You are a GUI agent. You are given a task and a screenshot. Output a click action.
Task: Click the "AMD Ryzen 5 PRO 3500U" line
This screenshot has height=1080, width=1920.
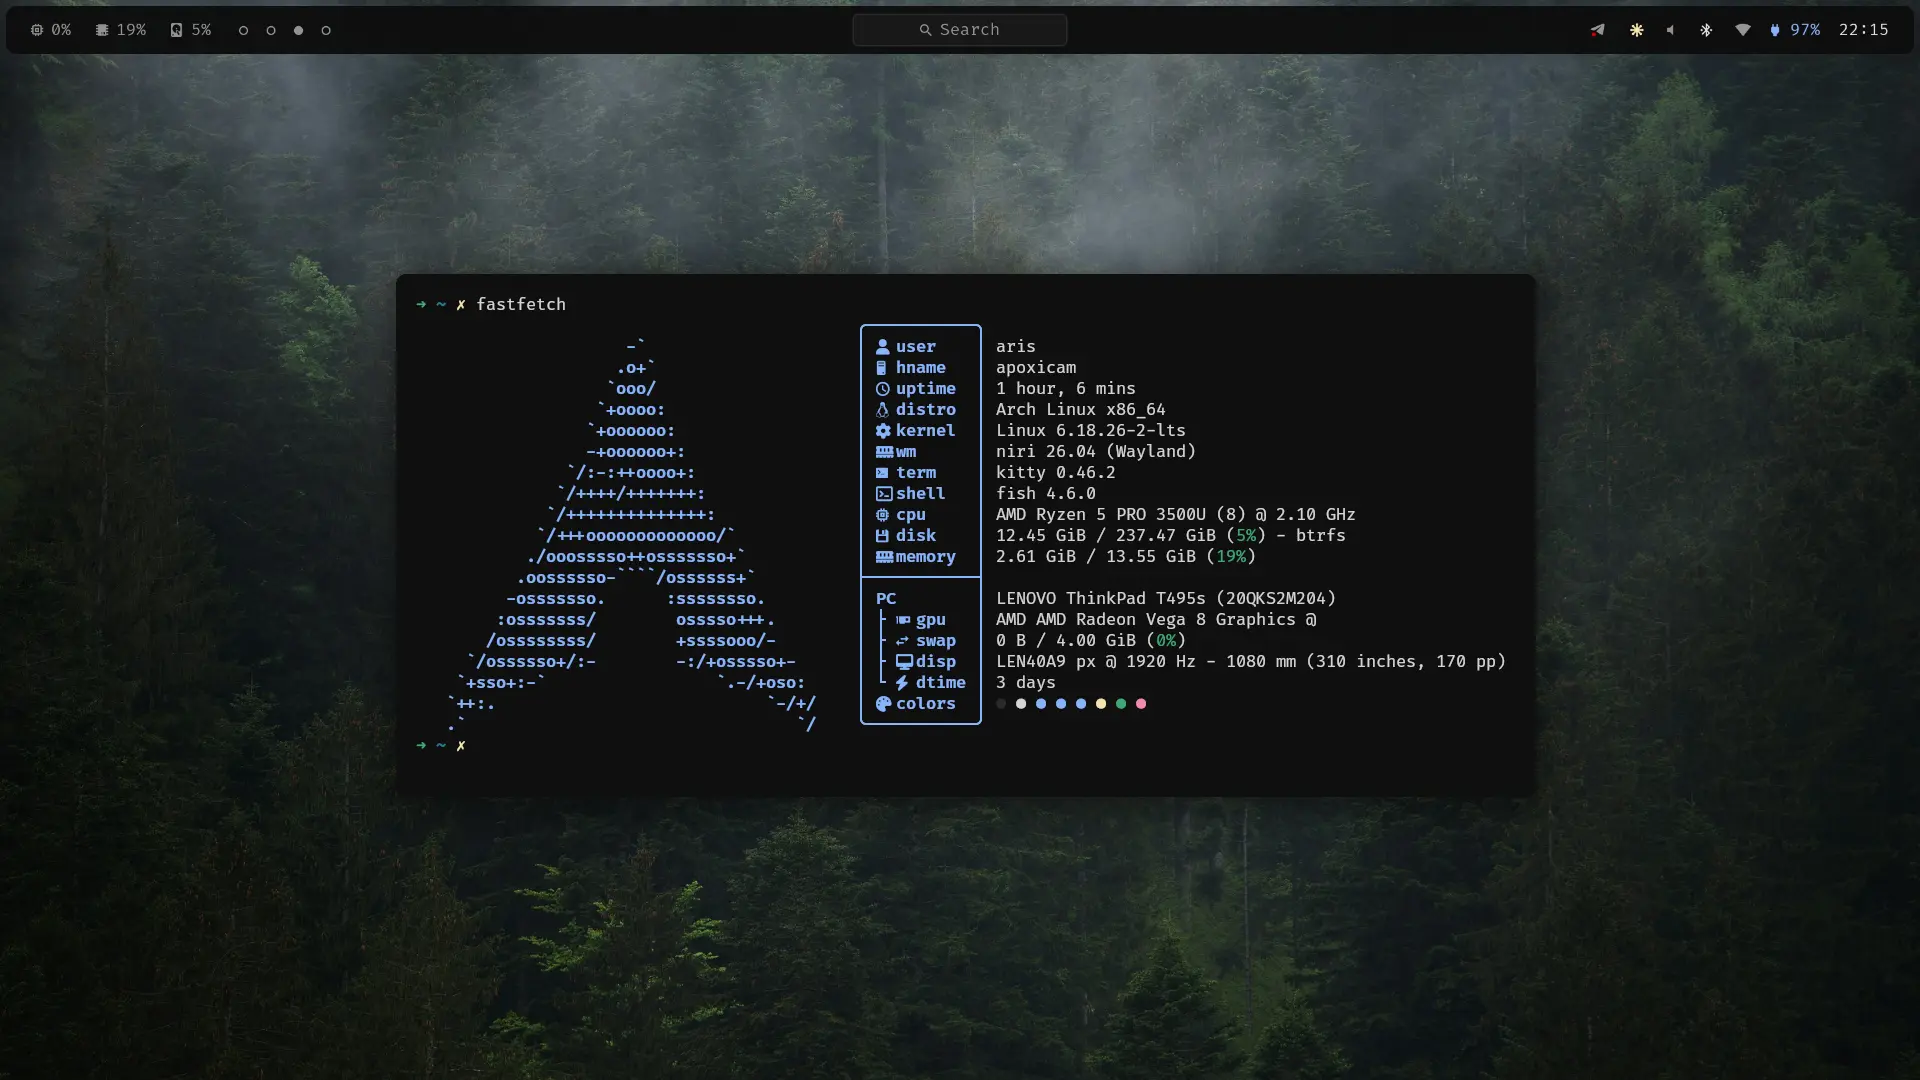pyautogui.click(x=1176, y=515)
